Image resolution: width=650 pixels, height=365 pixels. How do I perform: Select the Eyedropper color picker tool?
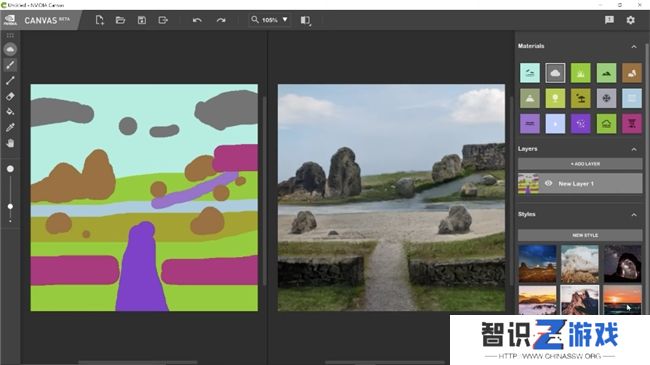click(x=10, y=127)
